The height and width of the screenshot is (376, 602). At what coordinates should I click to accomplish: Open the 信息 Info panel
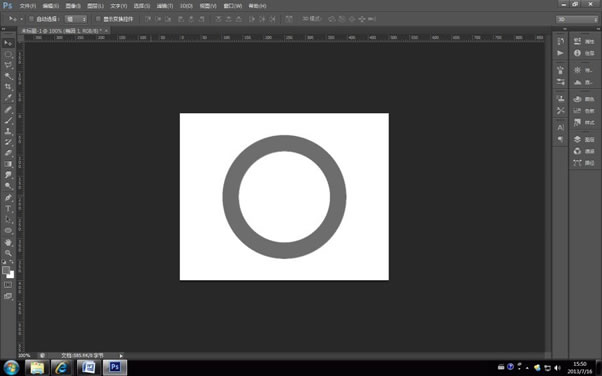click(x=584, y=53)
